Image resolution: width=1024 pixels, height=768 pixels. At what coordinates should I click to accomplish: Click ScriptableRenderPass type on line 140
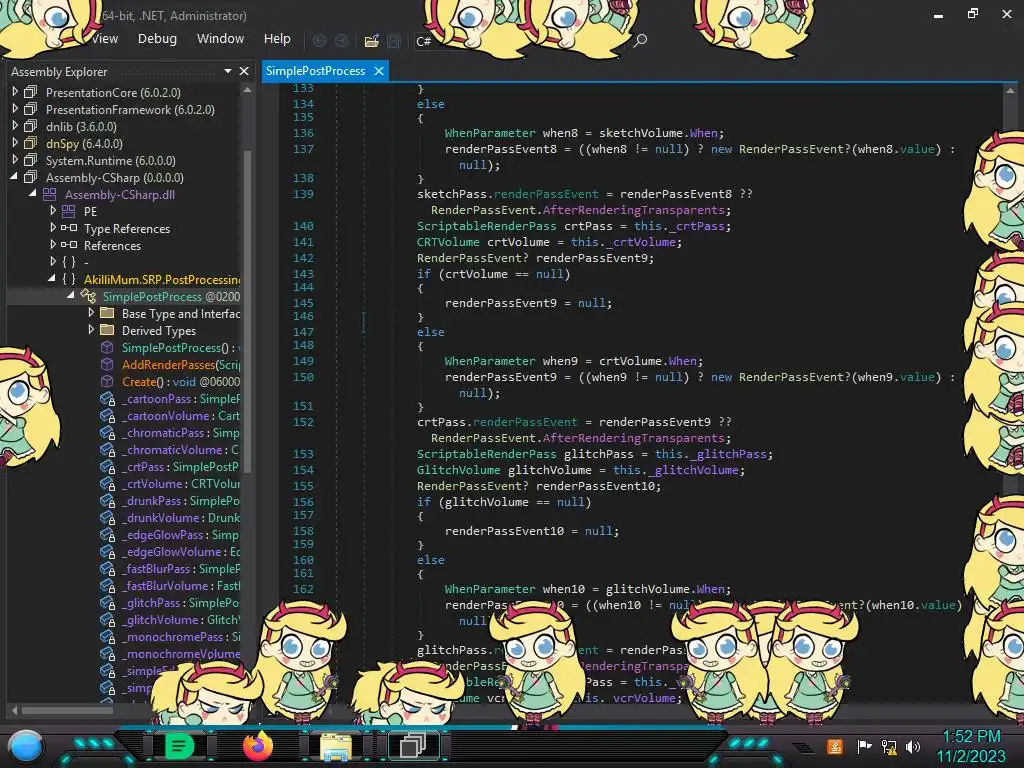click(487, 226)
